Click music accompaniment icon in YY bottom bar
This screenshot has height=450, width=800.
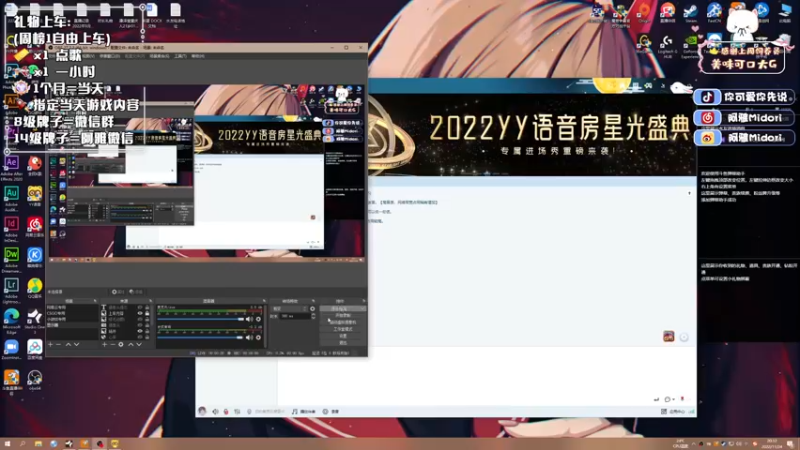point(294,411)
